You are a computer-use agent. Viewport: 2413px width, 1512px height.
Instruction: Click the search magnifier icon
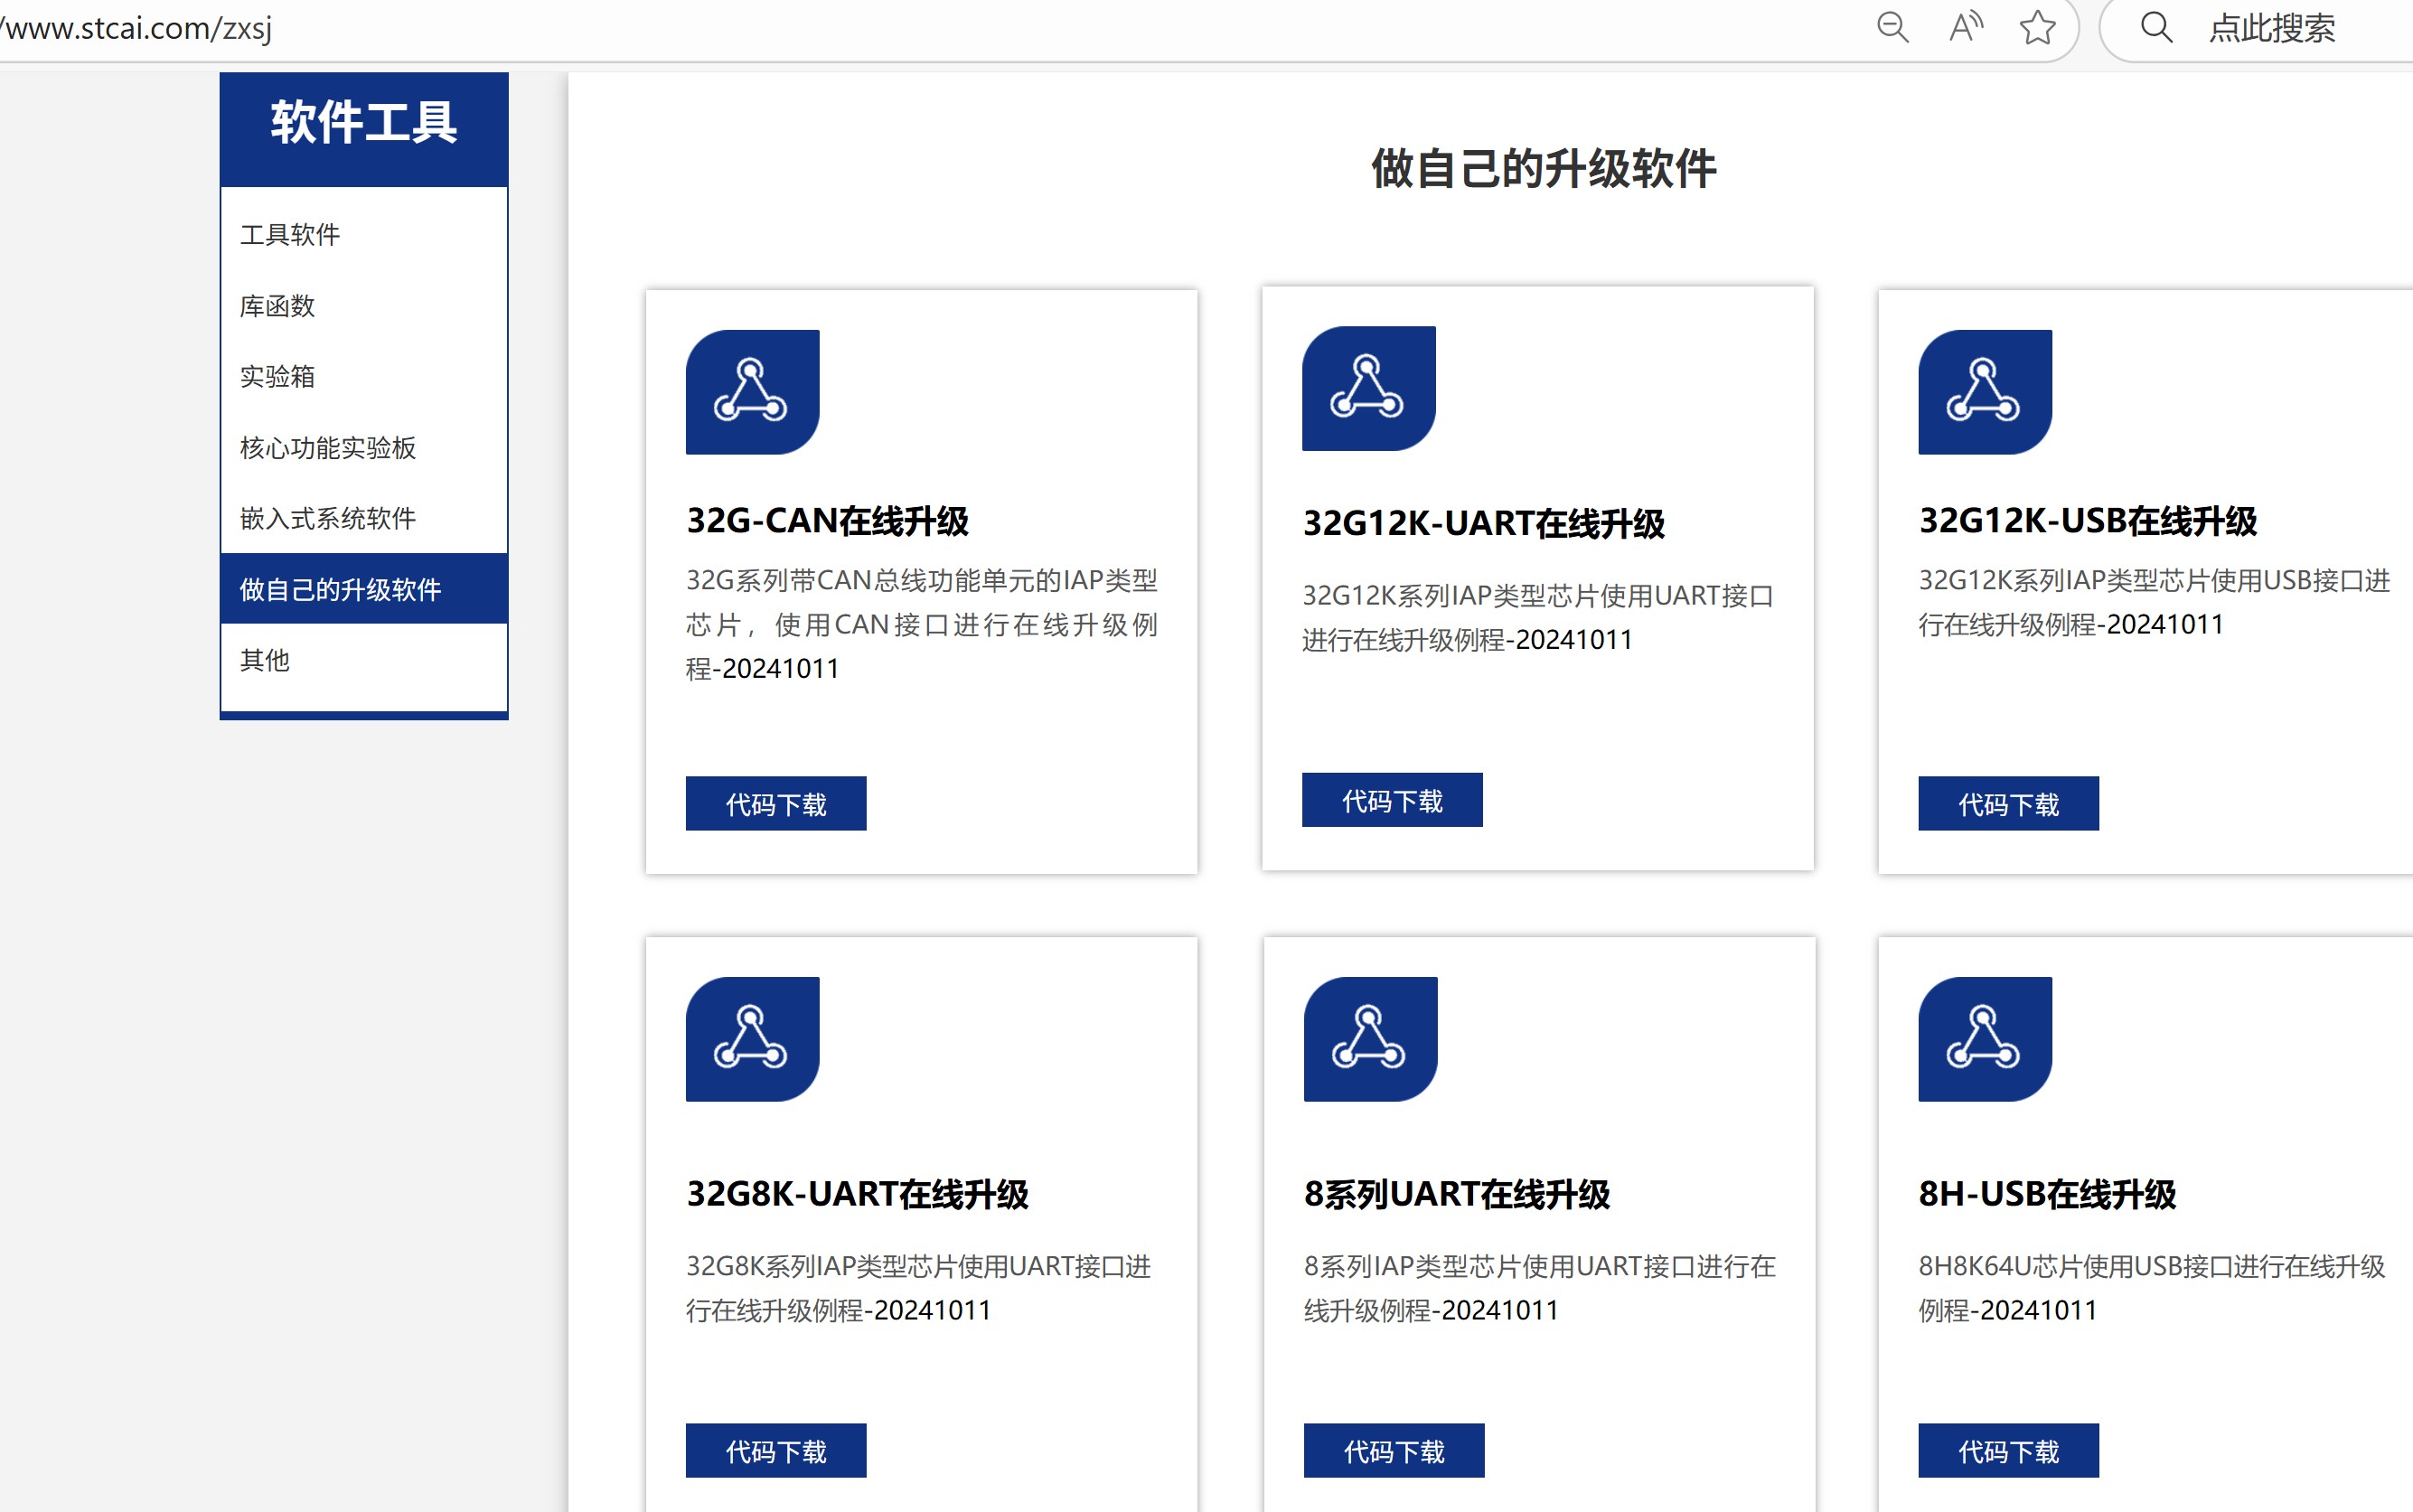pyautogui.click(x=2156, y=28)
